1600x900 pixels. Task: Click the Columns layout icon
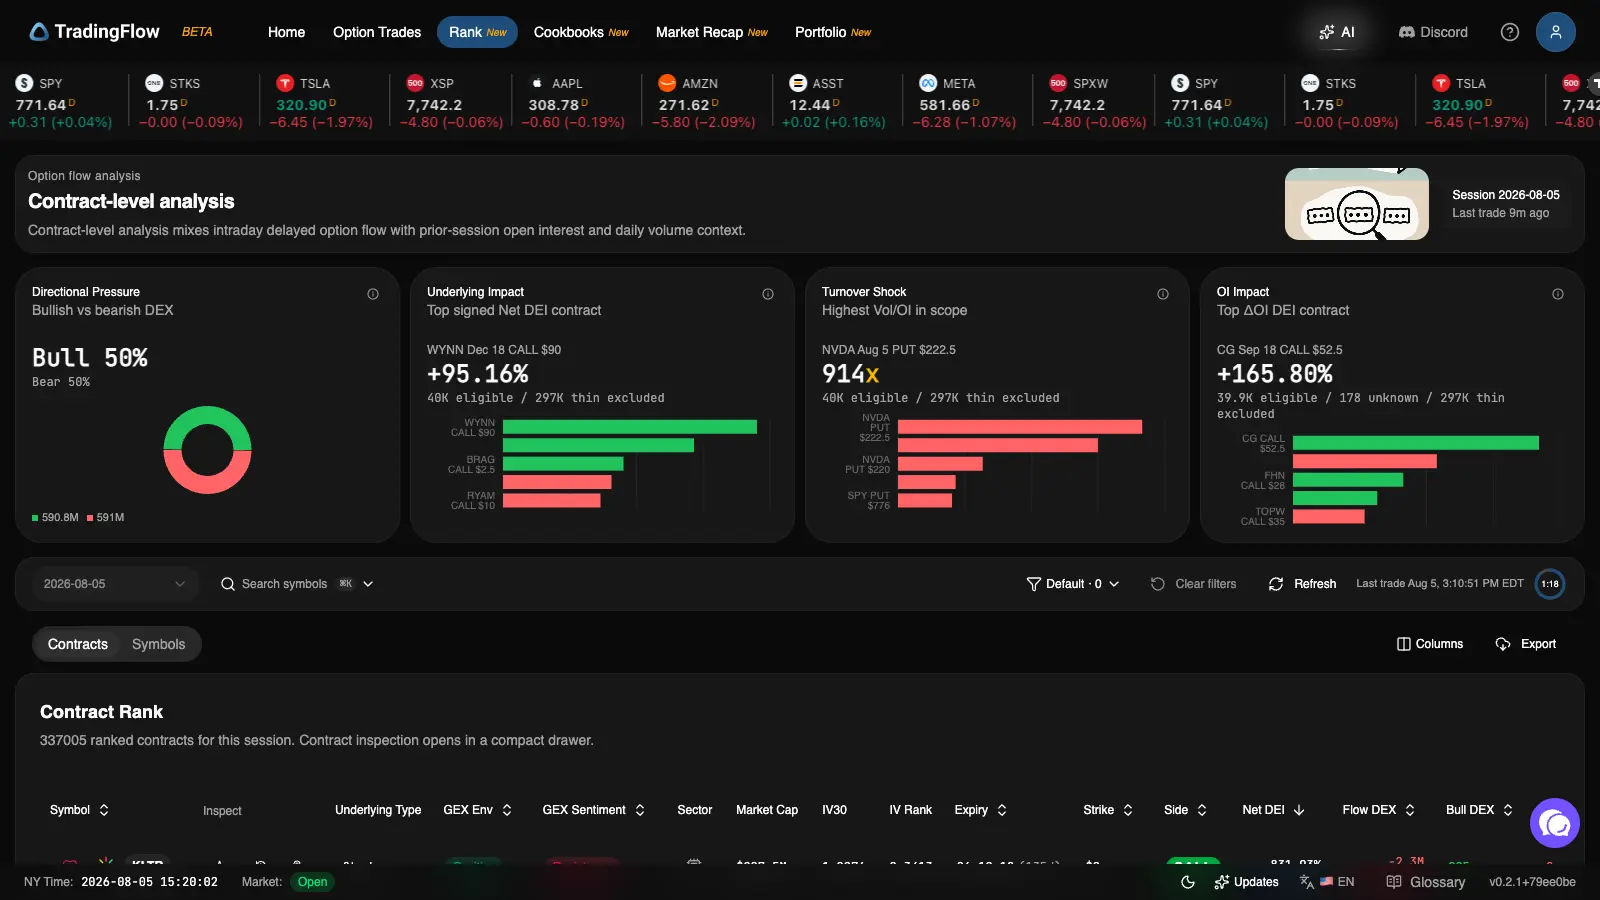click(x=1404, y=644)
